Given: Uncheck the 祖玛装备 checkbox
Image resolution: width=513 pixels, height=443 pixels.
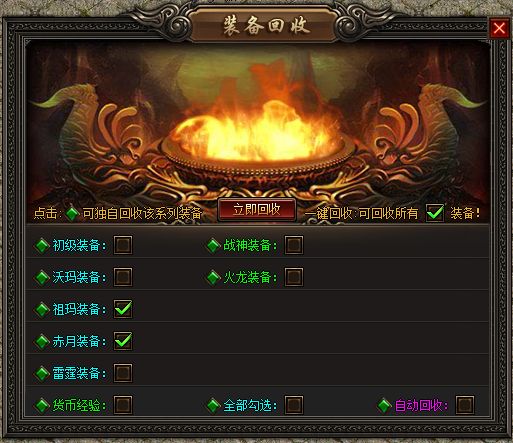Looking at the screenshot, I should pos(123,309).
